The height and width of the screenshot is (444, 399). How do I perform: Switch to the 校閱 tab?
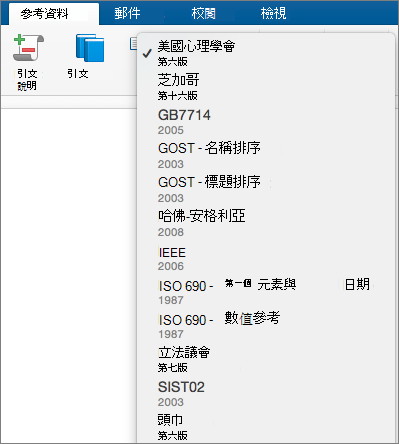(x=203, y=13)
